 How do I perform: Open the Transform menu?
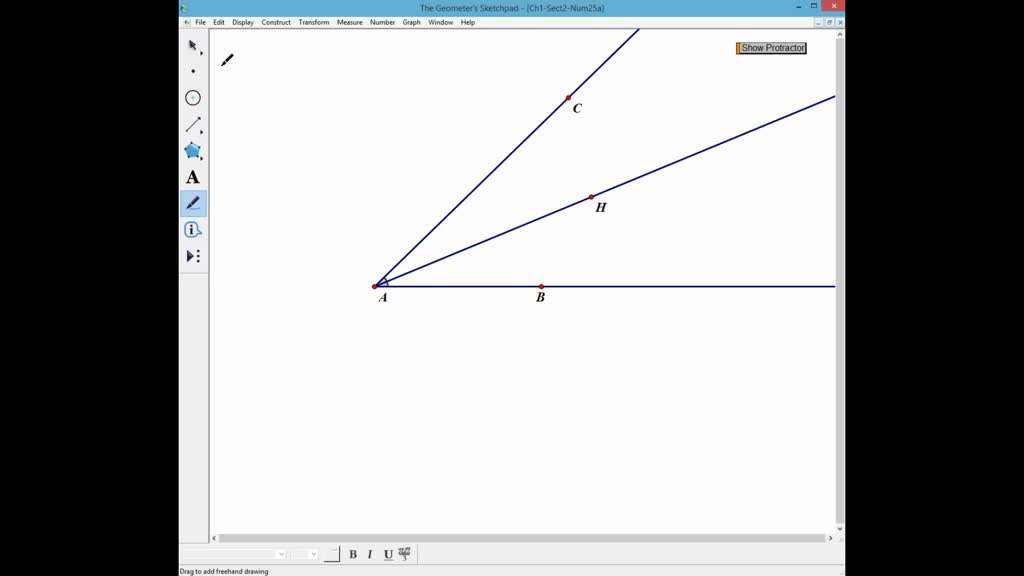pyautogui.click(x=313, y=21)
